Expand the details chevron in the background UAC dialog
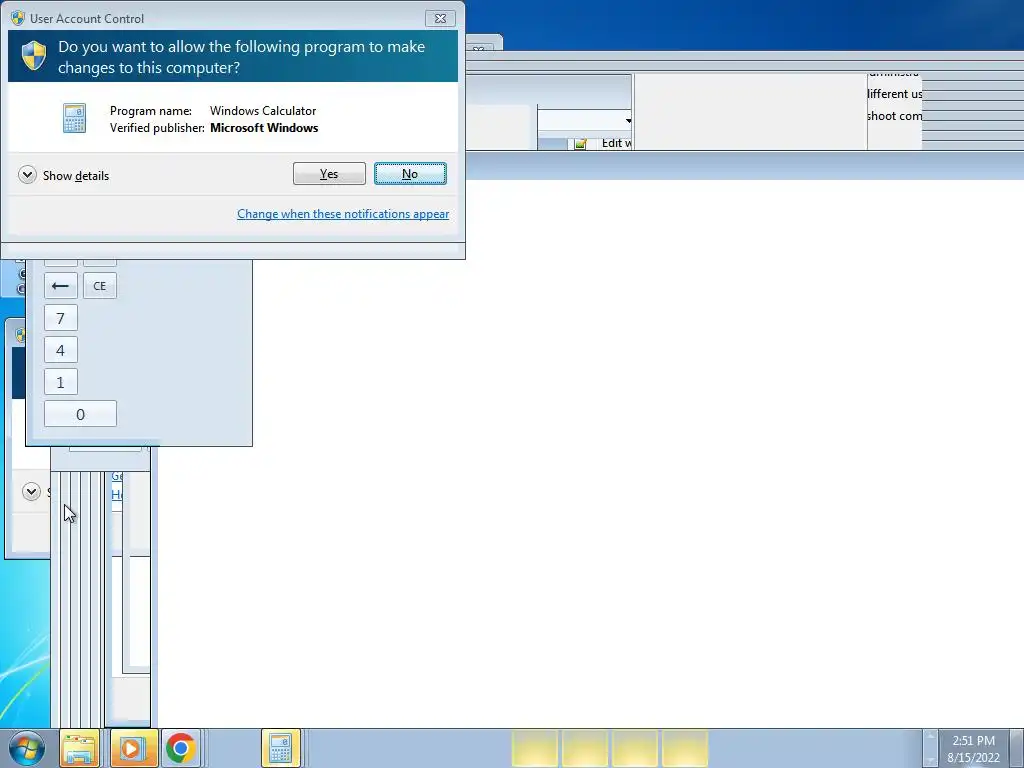 [x=31, y=491]
